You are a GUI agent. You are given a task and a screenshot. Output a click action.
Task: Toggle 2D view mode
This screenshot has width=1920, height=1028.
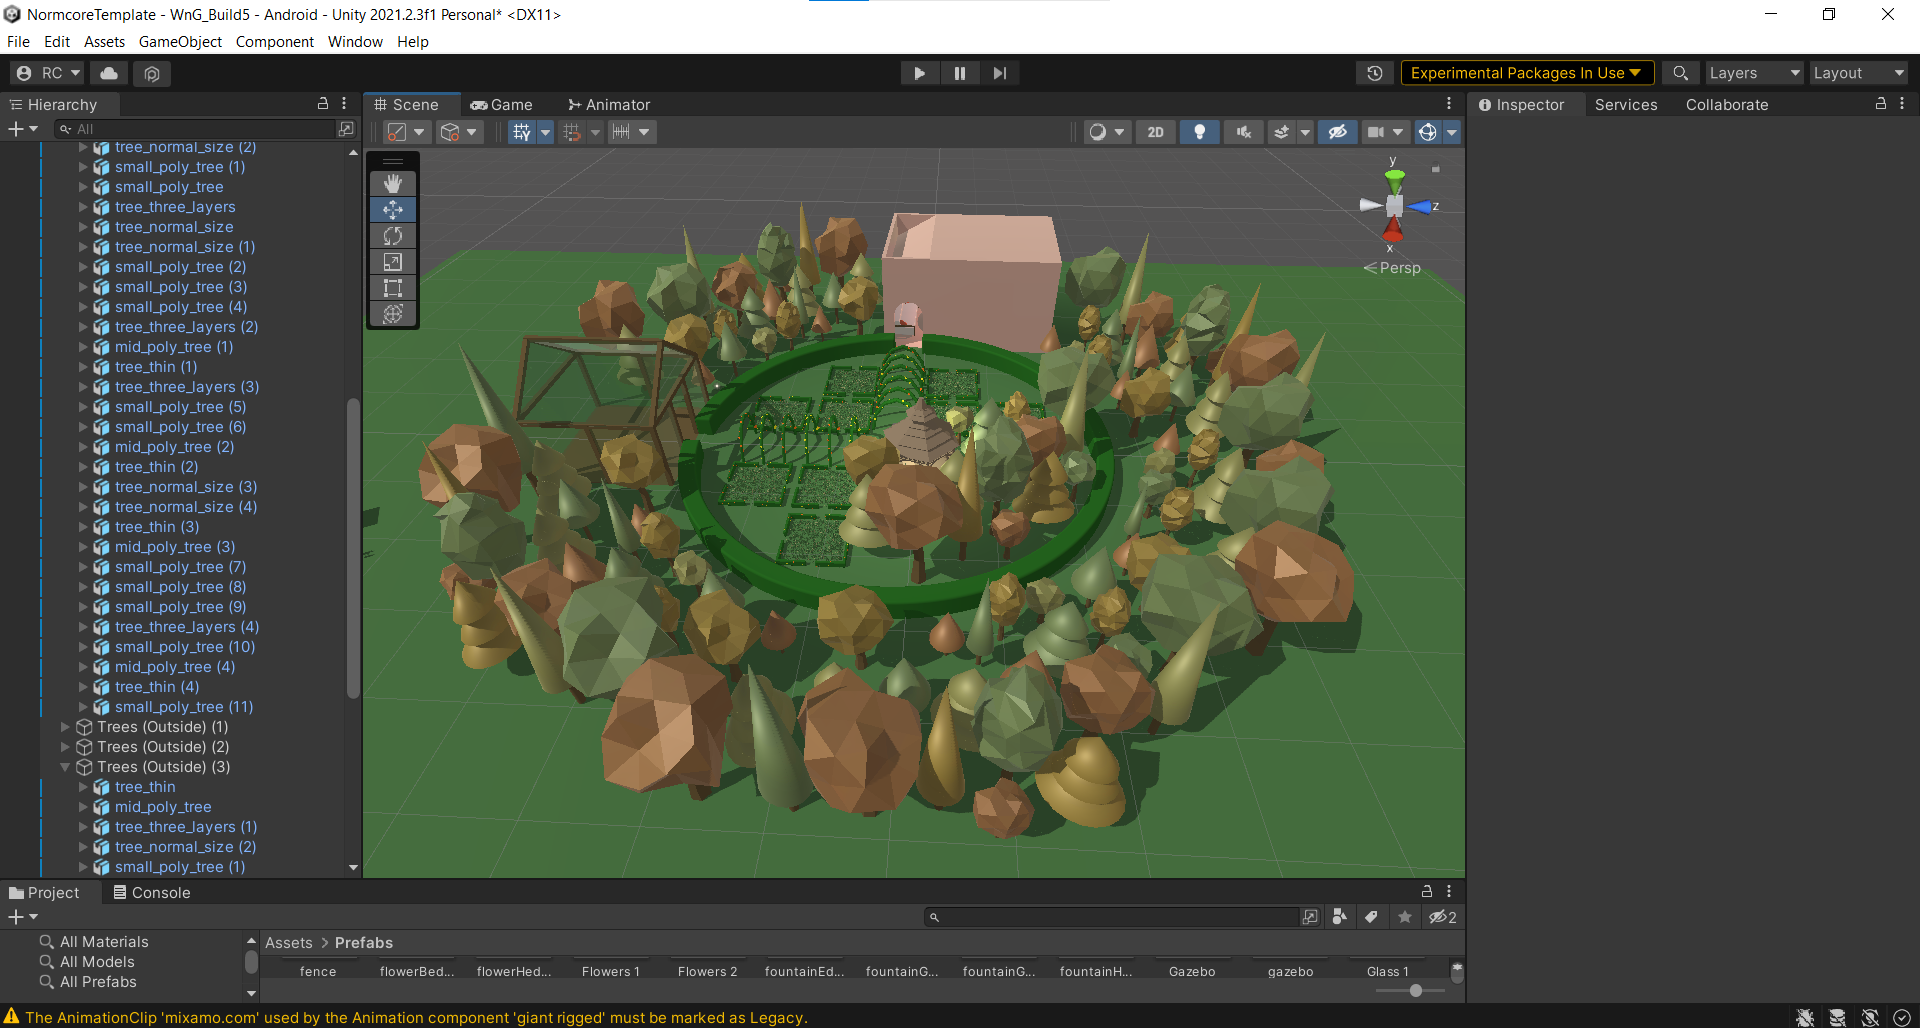tap(1155, 132)
